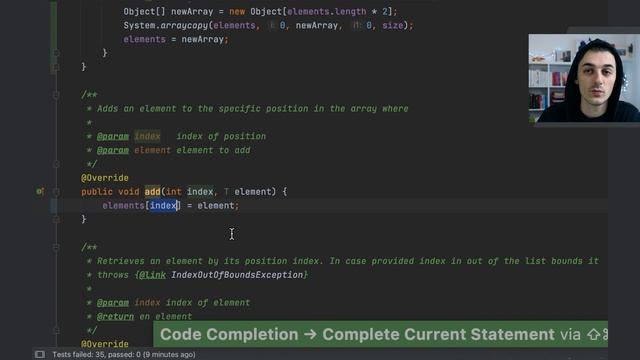Click '@Override' above public void add

(105, 178)
